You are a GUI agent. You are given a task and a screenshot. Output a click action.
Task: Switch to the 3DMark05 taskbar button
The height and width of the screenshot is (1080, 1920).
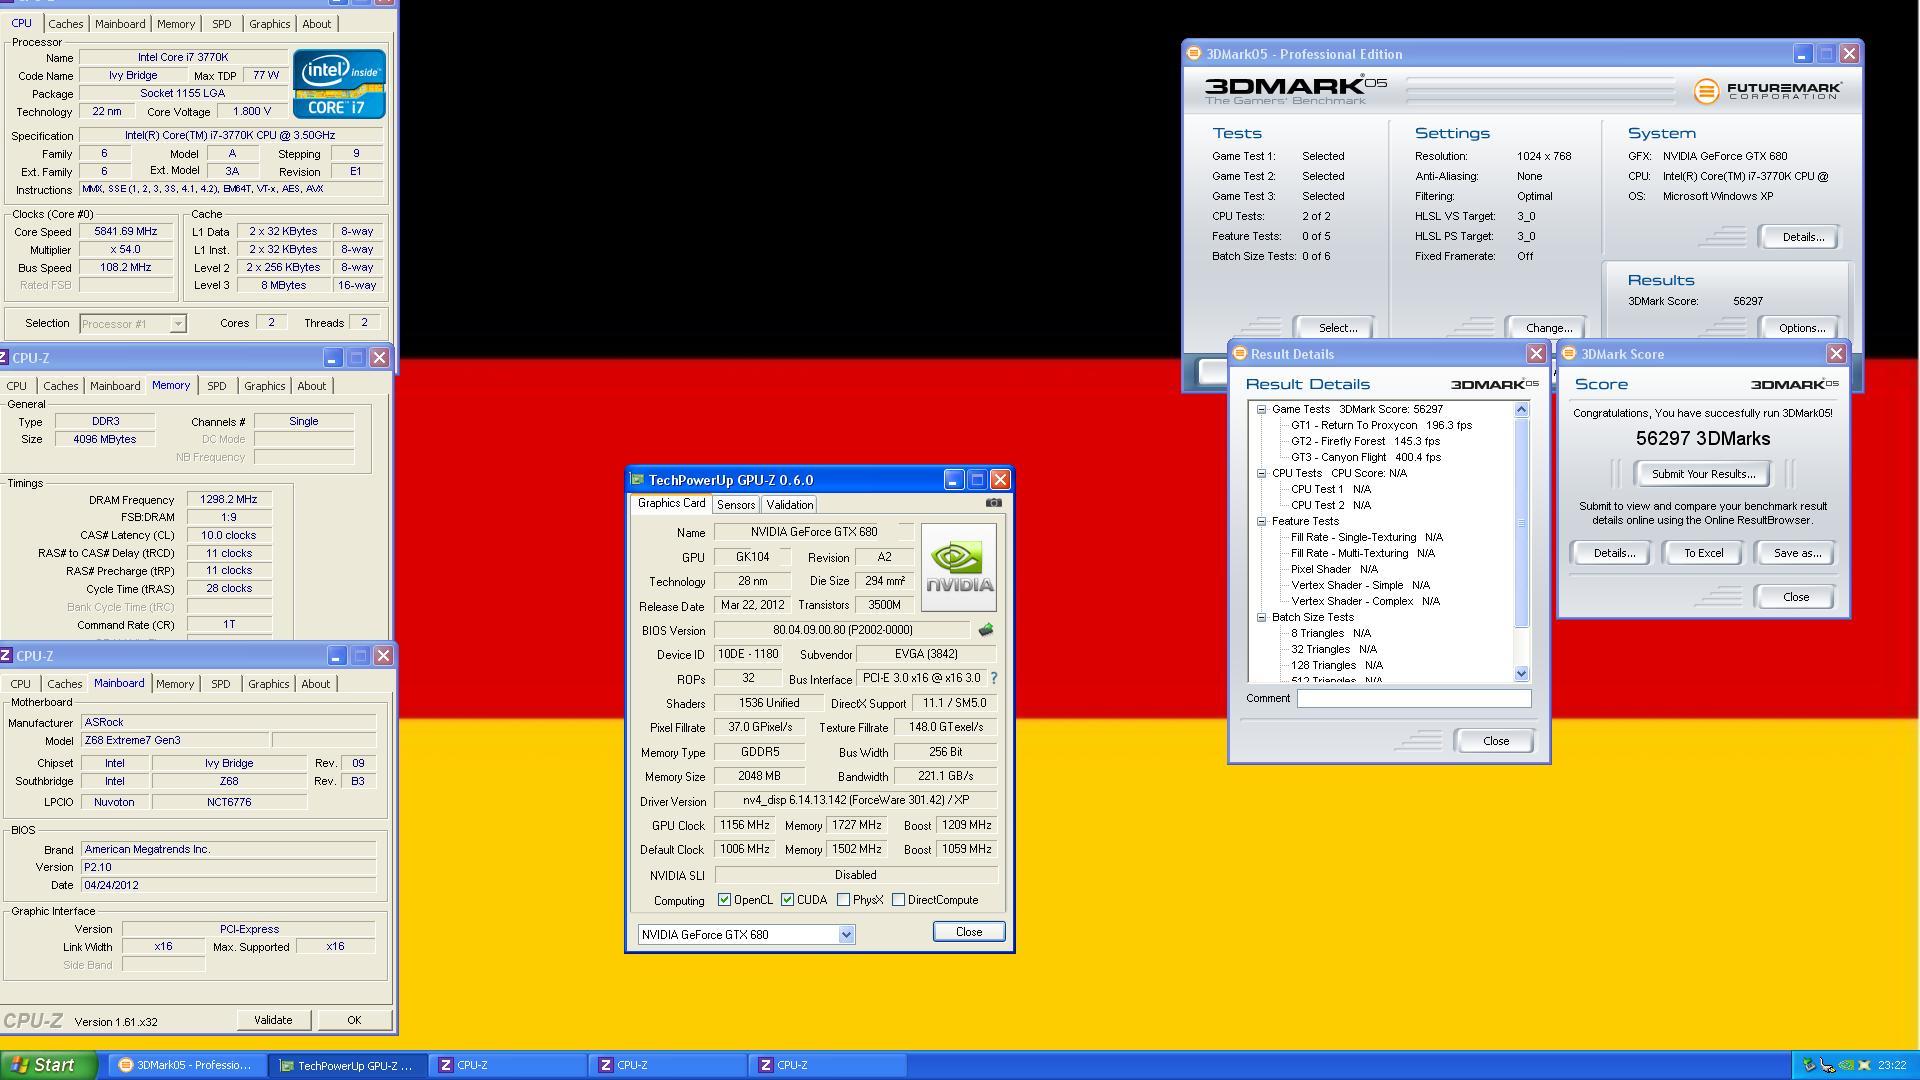186,1065
